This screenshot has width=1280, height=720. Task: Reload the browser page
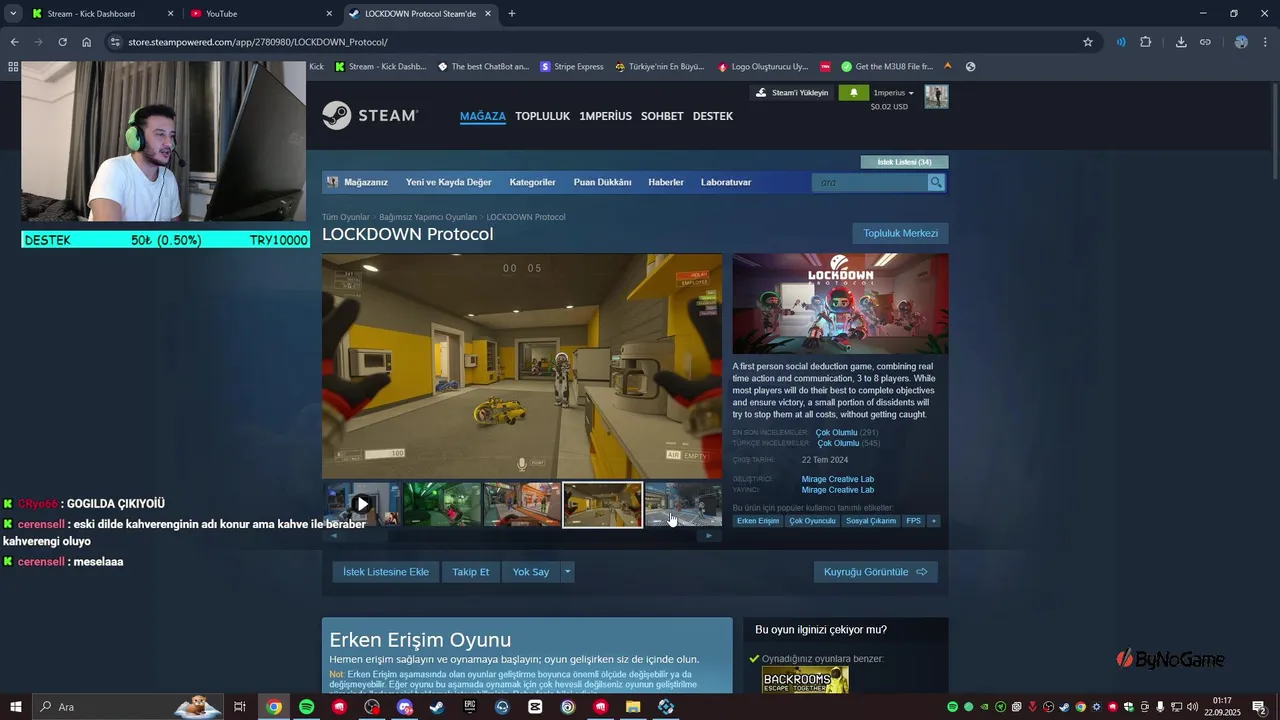(62, 42)
